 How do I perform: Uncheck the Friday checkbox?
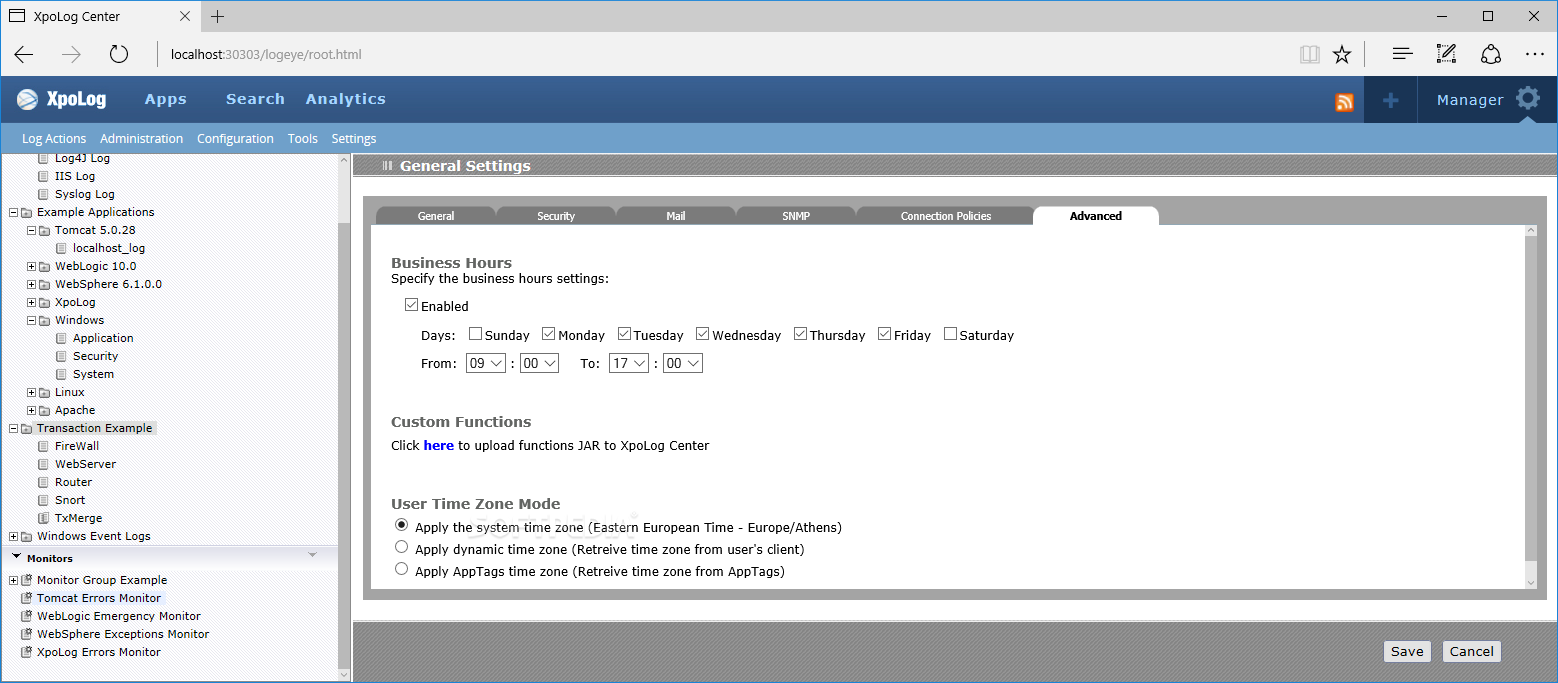click(x=885, y=334)
